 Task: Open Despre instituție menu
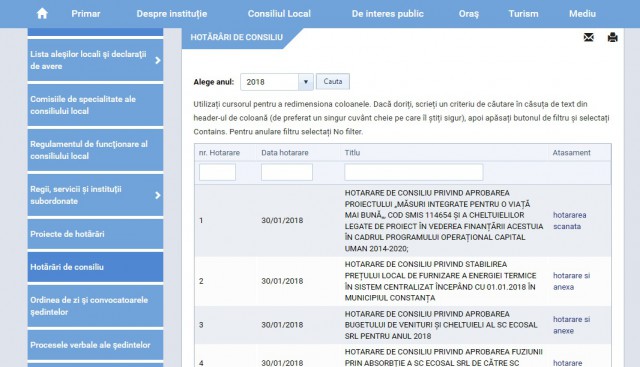[172, 14]
